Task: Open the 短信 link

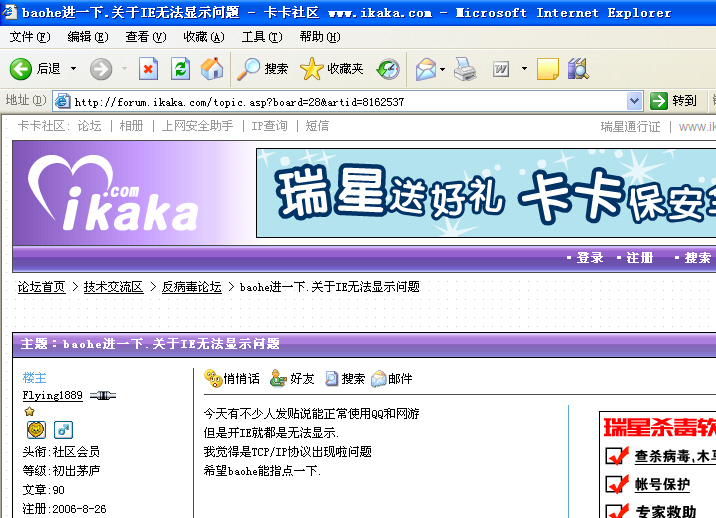Action: click(317, 126)
